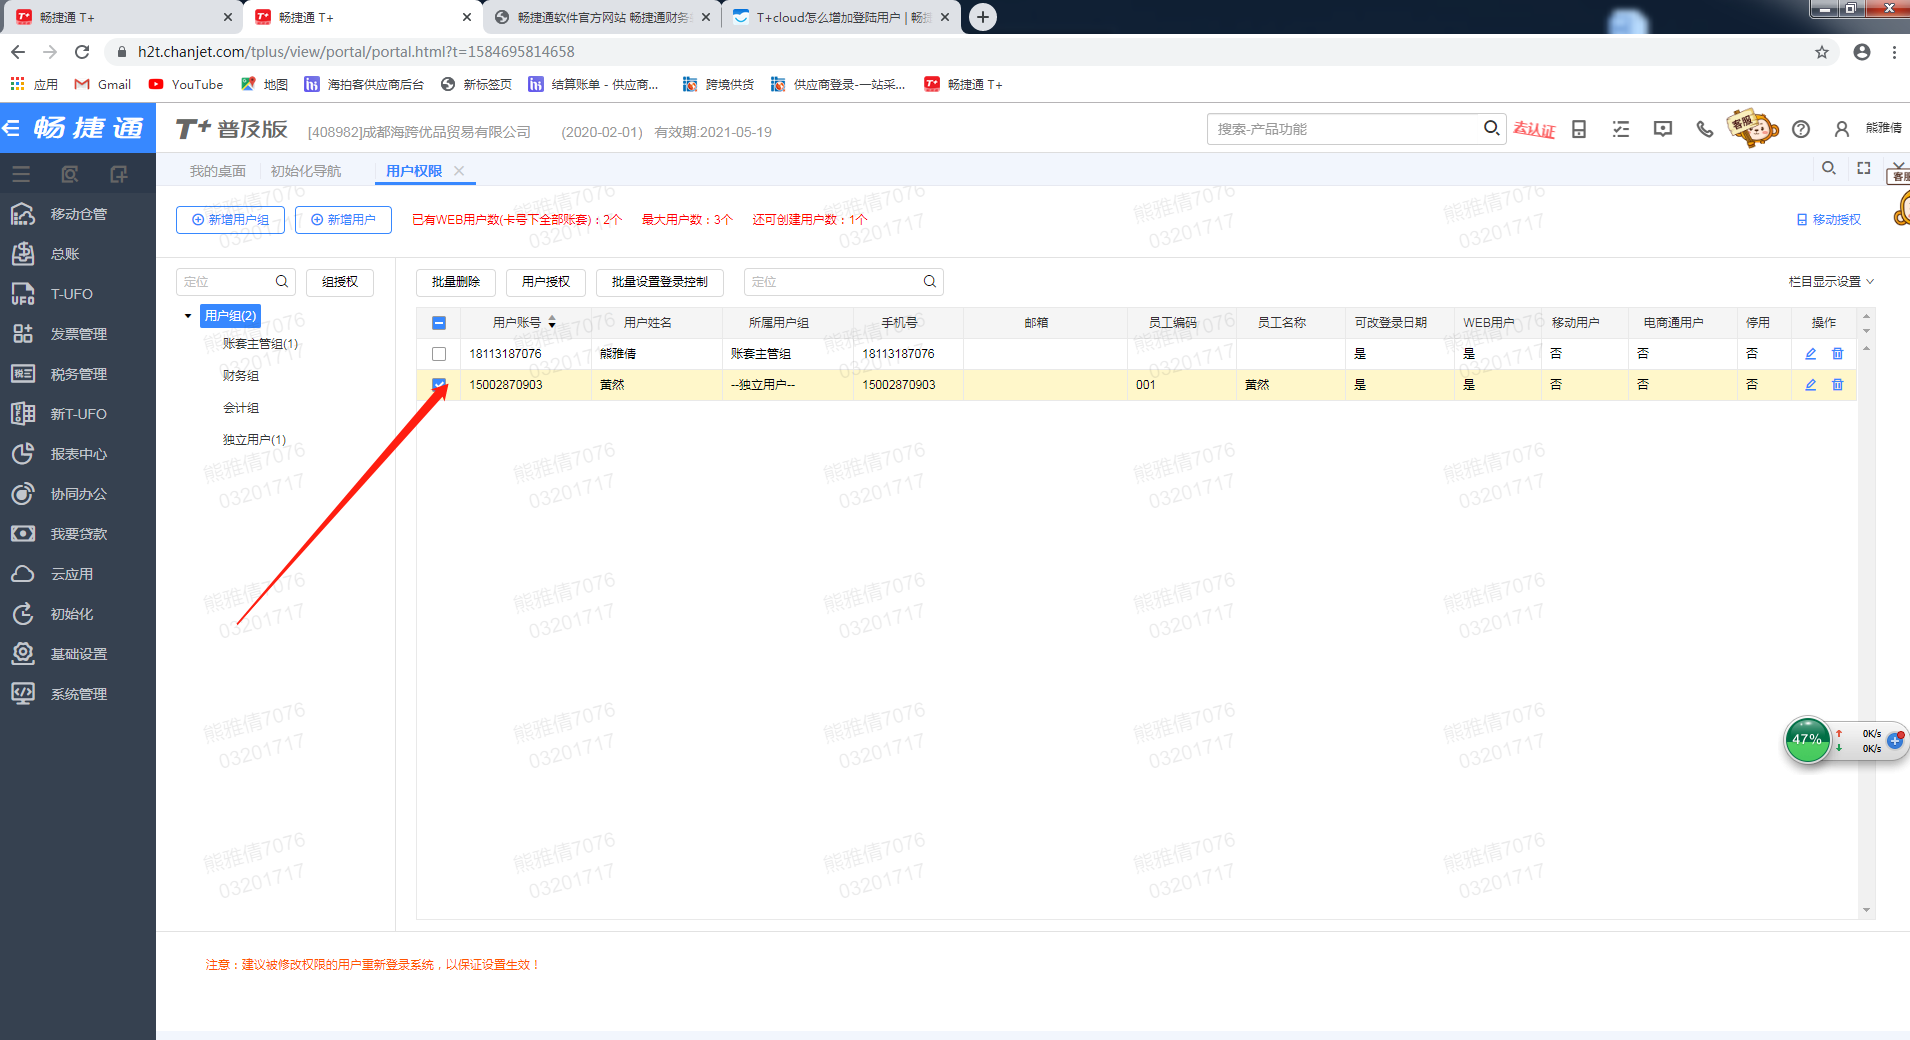This screenshot has height=1040, width=1910.
Task: Click 新增用户组 button
Action: [x=230, y=220]
